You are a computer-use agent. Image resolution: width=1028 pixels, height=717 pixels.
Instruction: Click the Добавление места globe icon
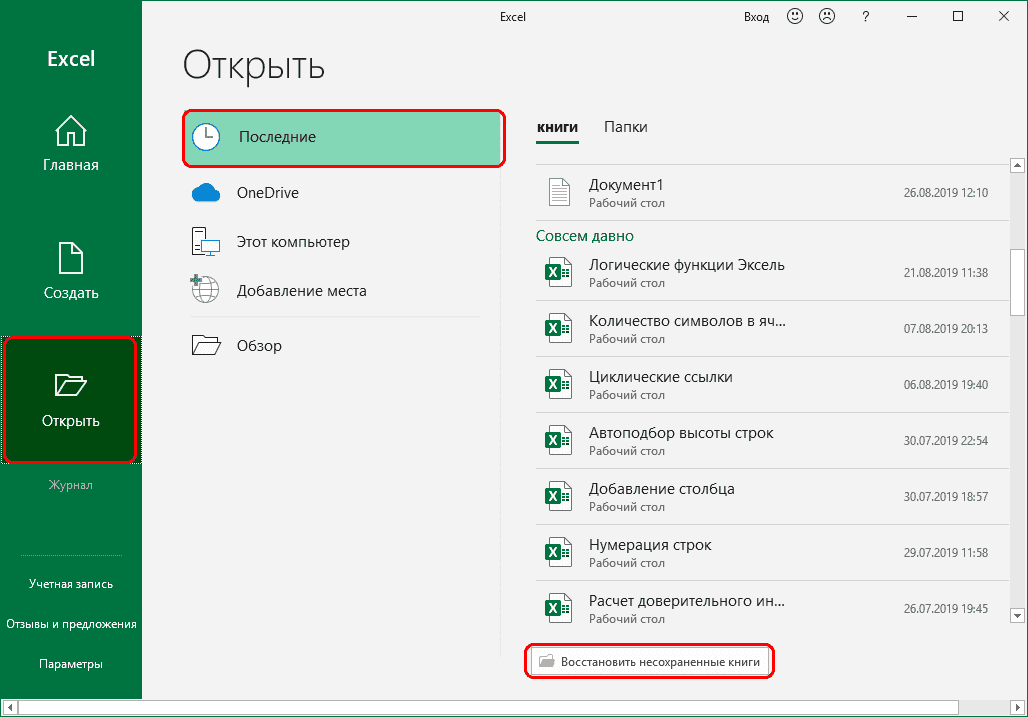point(205,290)
